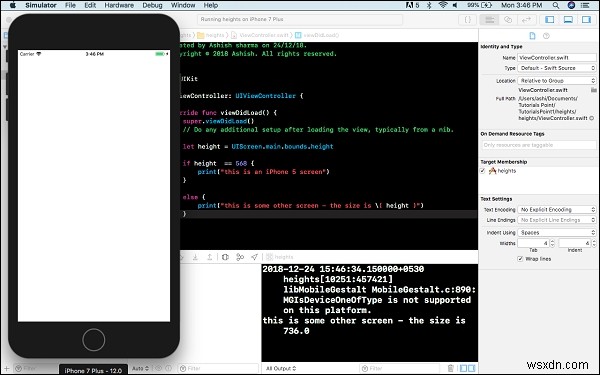This screenshot has width=600, height=375.
Task: Toggle the Inspectors panel
Action: [x=586, y=20]
